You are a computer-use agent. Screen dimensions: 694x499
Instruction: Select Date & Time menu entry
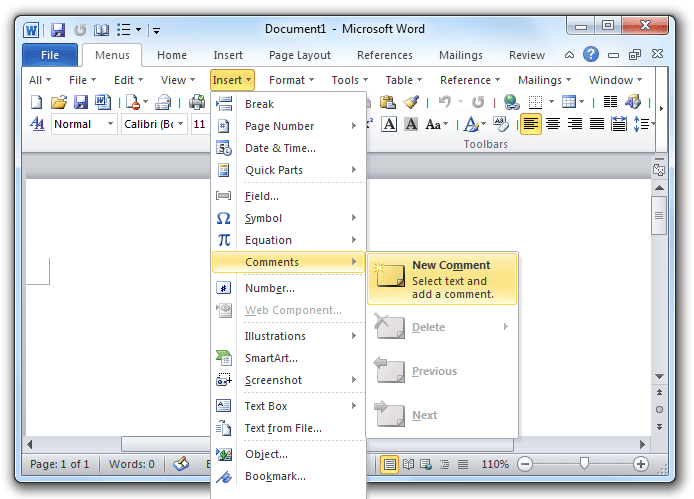pos(289,148)
